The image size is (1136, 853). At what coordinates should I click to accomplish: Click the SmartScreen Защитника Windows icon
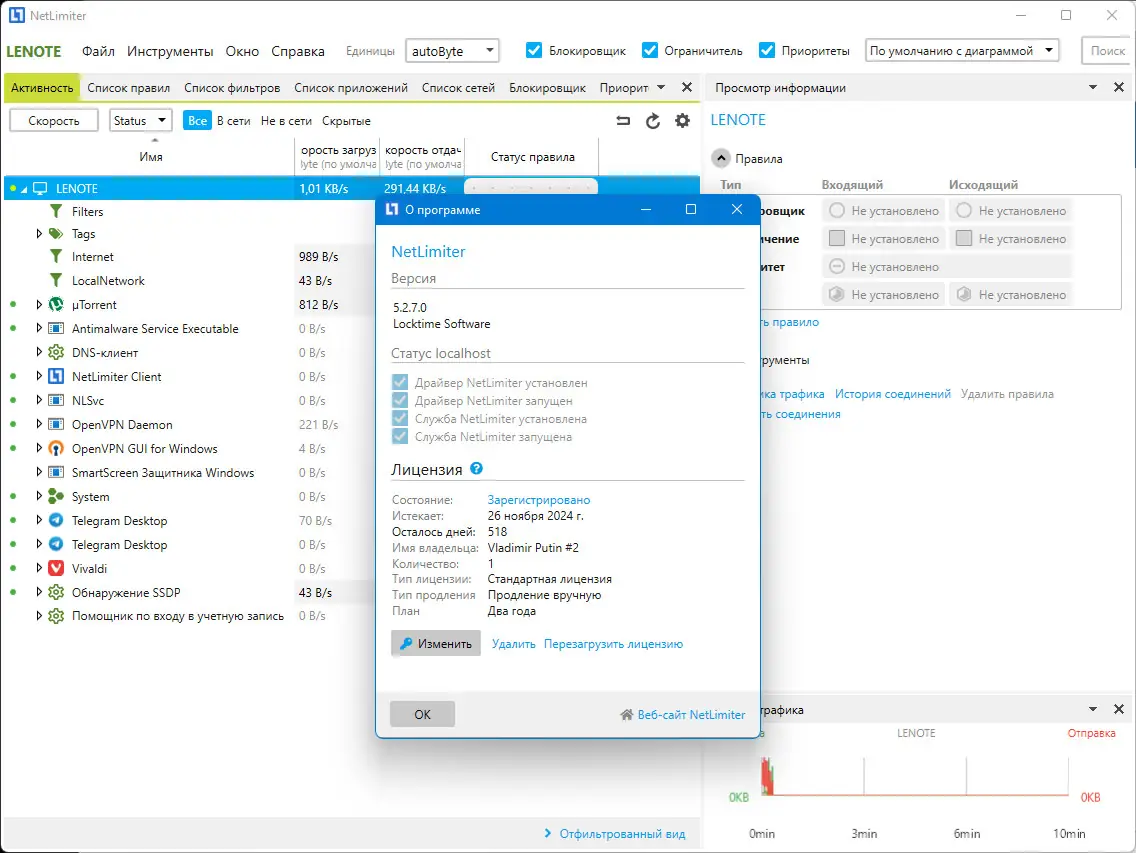click(56, 473)
